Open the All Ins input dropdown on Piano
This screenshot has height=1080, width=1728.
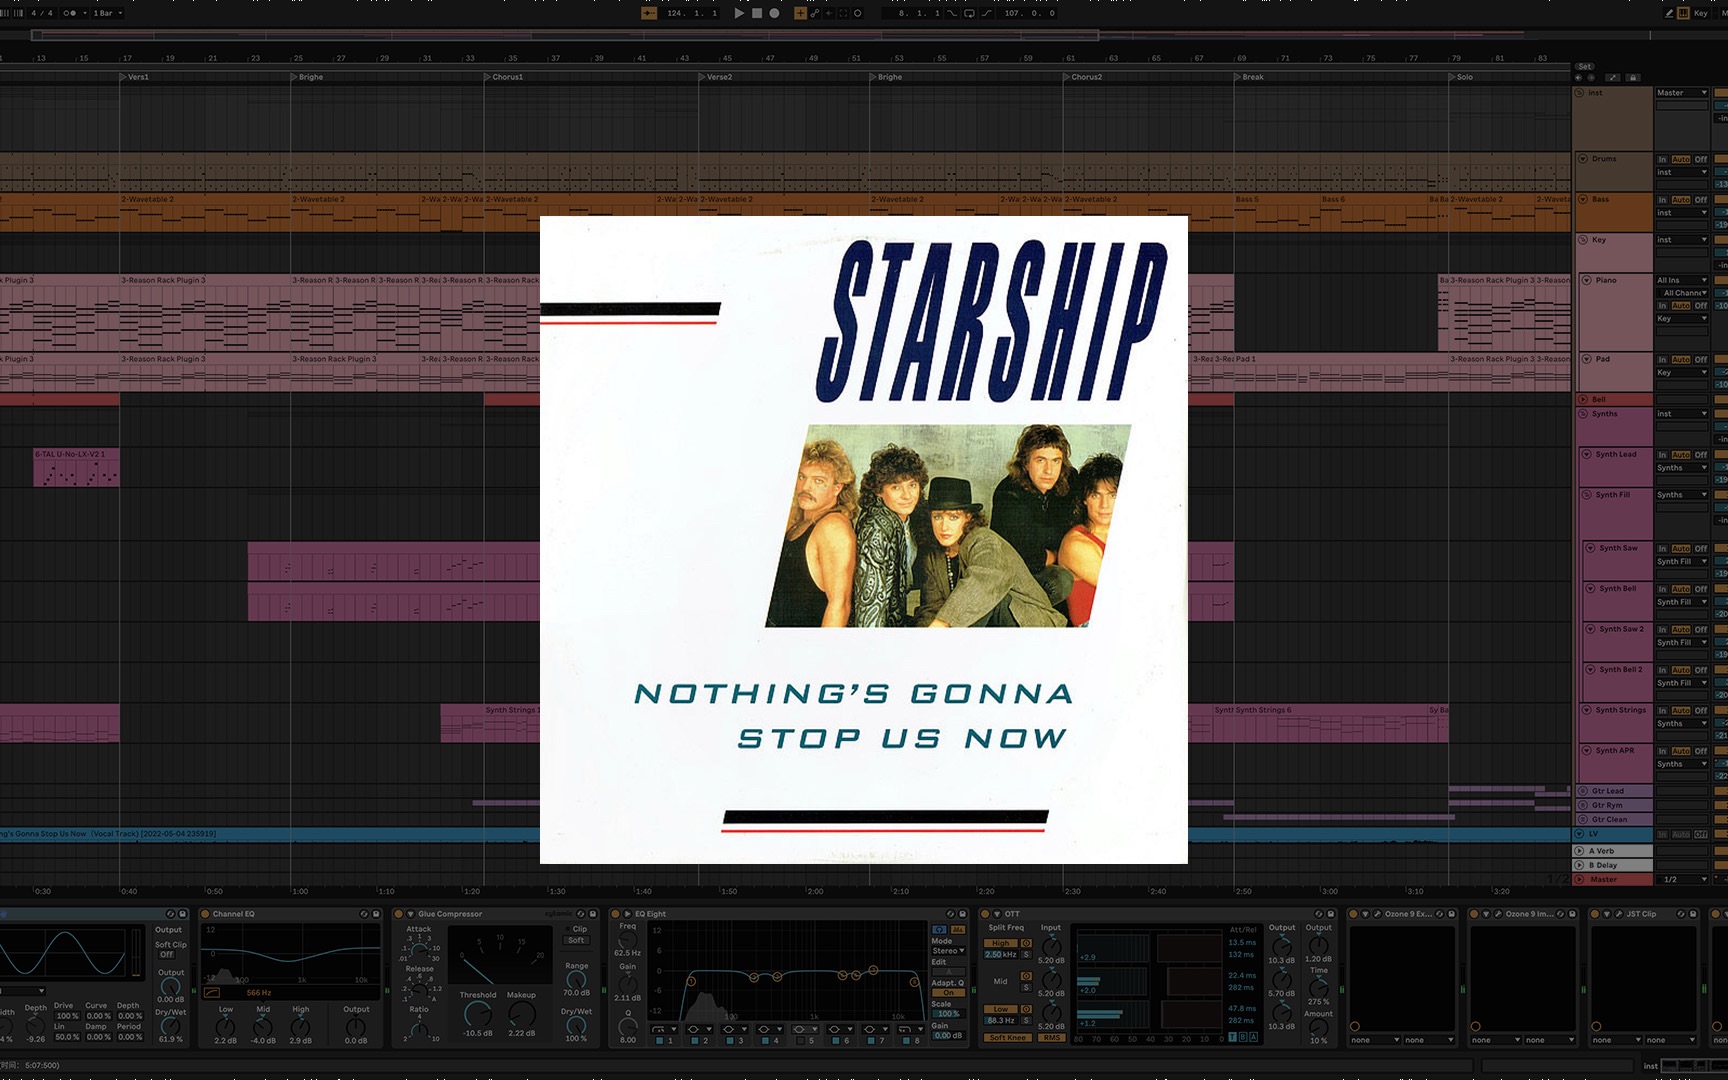click(1682, 280)
